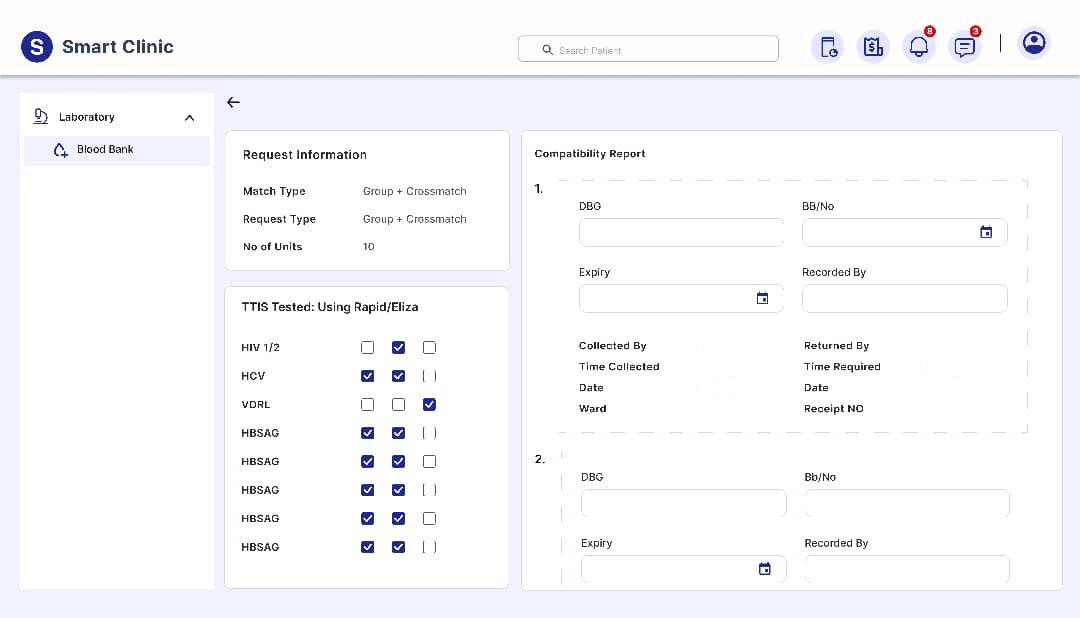Uncheck the third VDRL checkbox
Image resolution: width=1080 pixels, height=618 pixels.
point(429,404)
